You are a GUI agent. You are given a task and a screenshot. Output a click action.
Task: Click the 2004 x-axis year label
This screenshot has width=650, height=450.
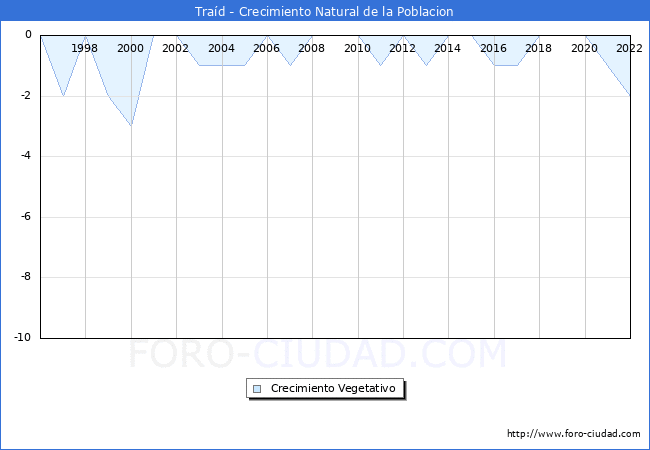pyautogui.click(x=221, y=48)
